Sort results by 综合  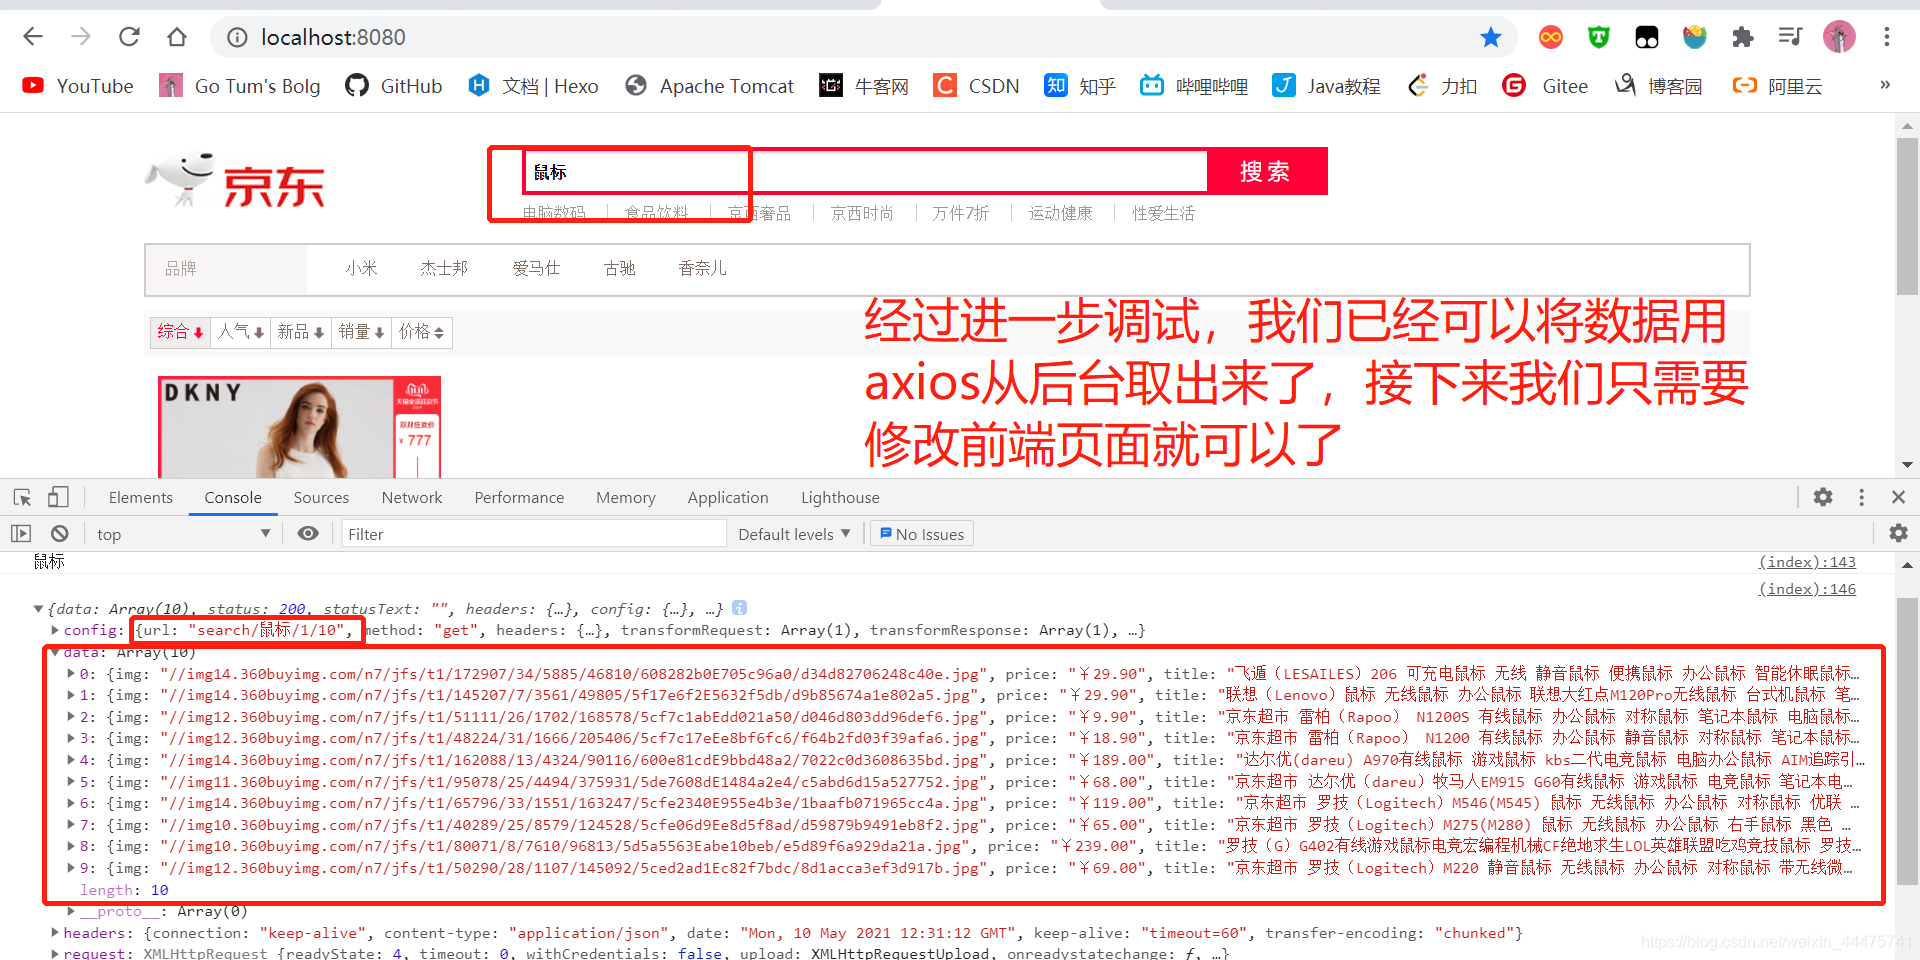point(180,332)
